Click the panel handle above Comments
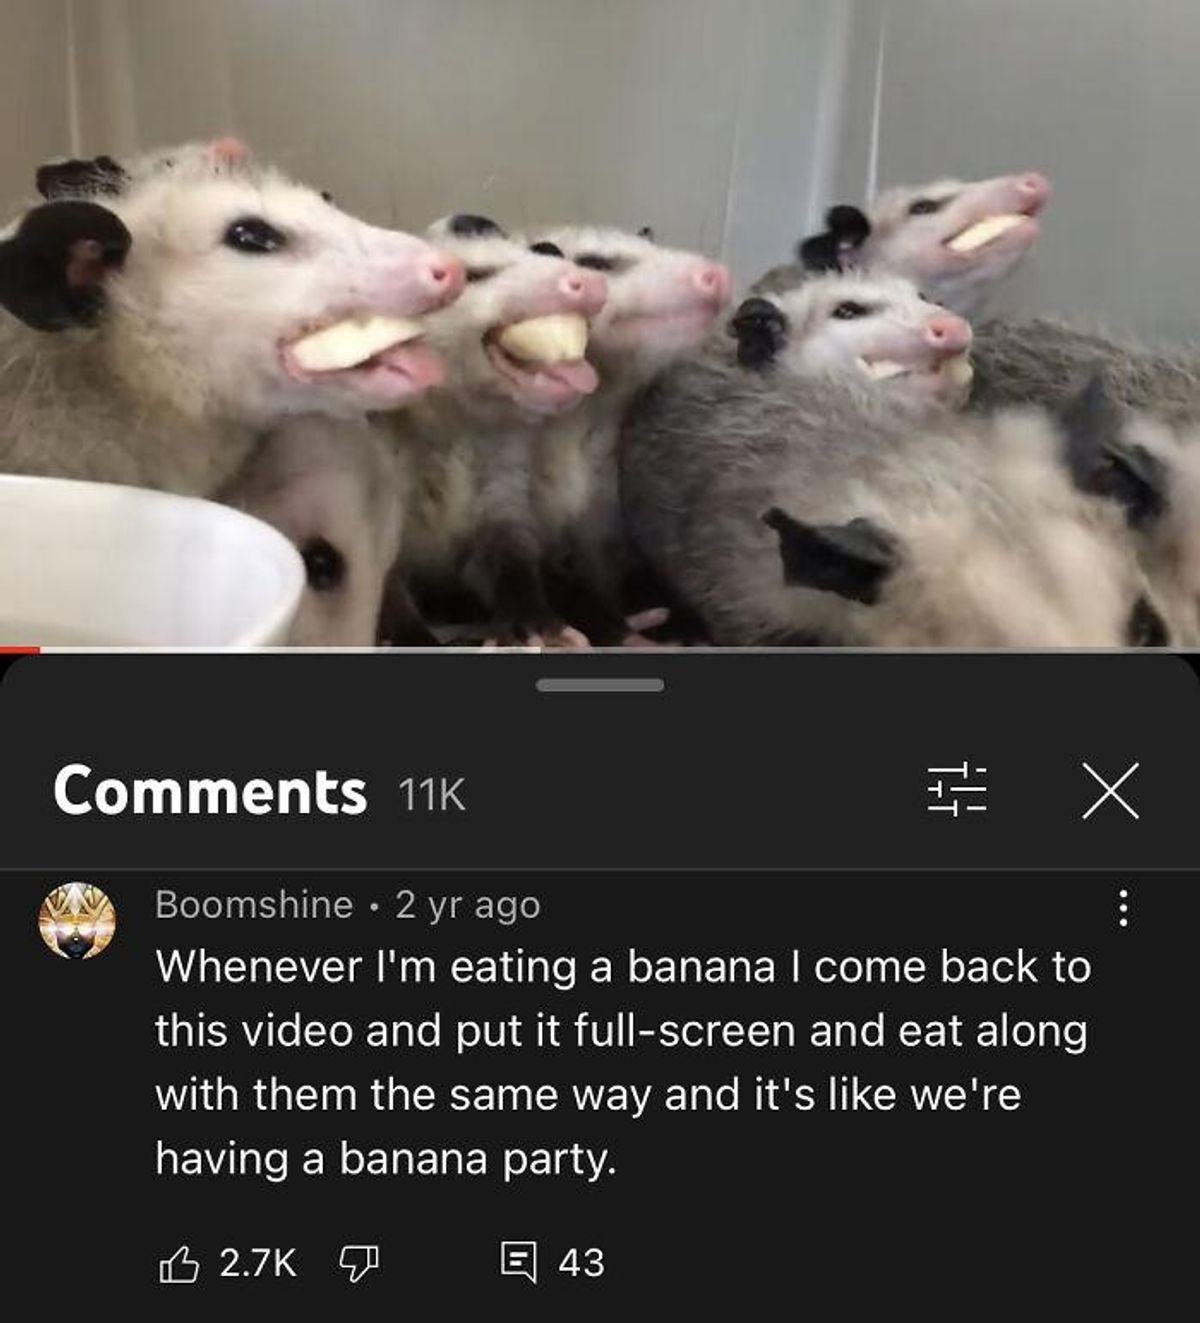The height and width of the screenshot is (1323, 1200). pos(599,685)
